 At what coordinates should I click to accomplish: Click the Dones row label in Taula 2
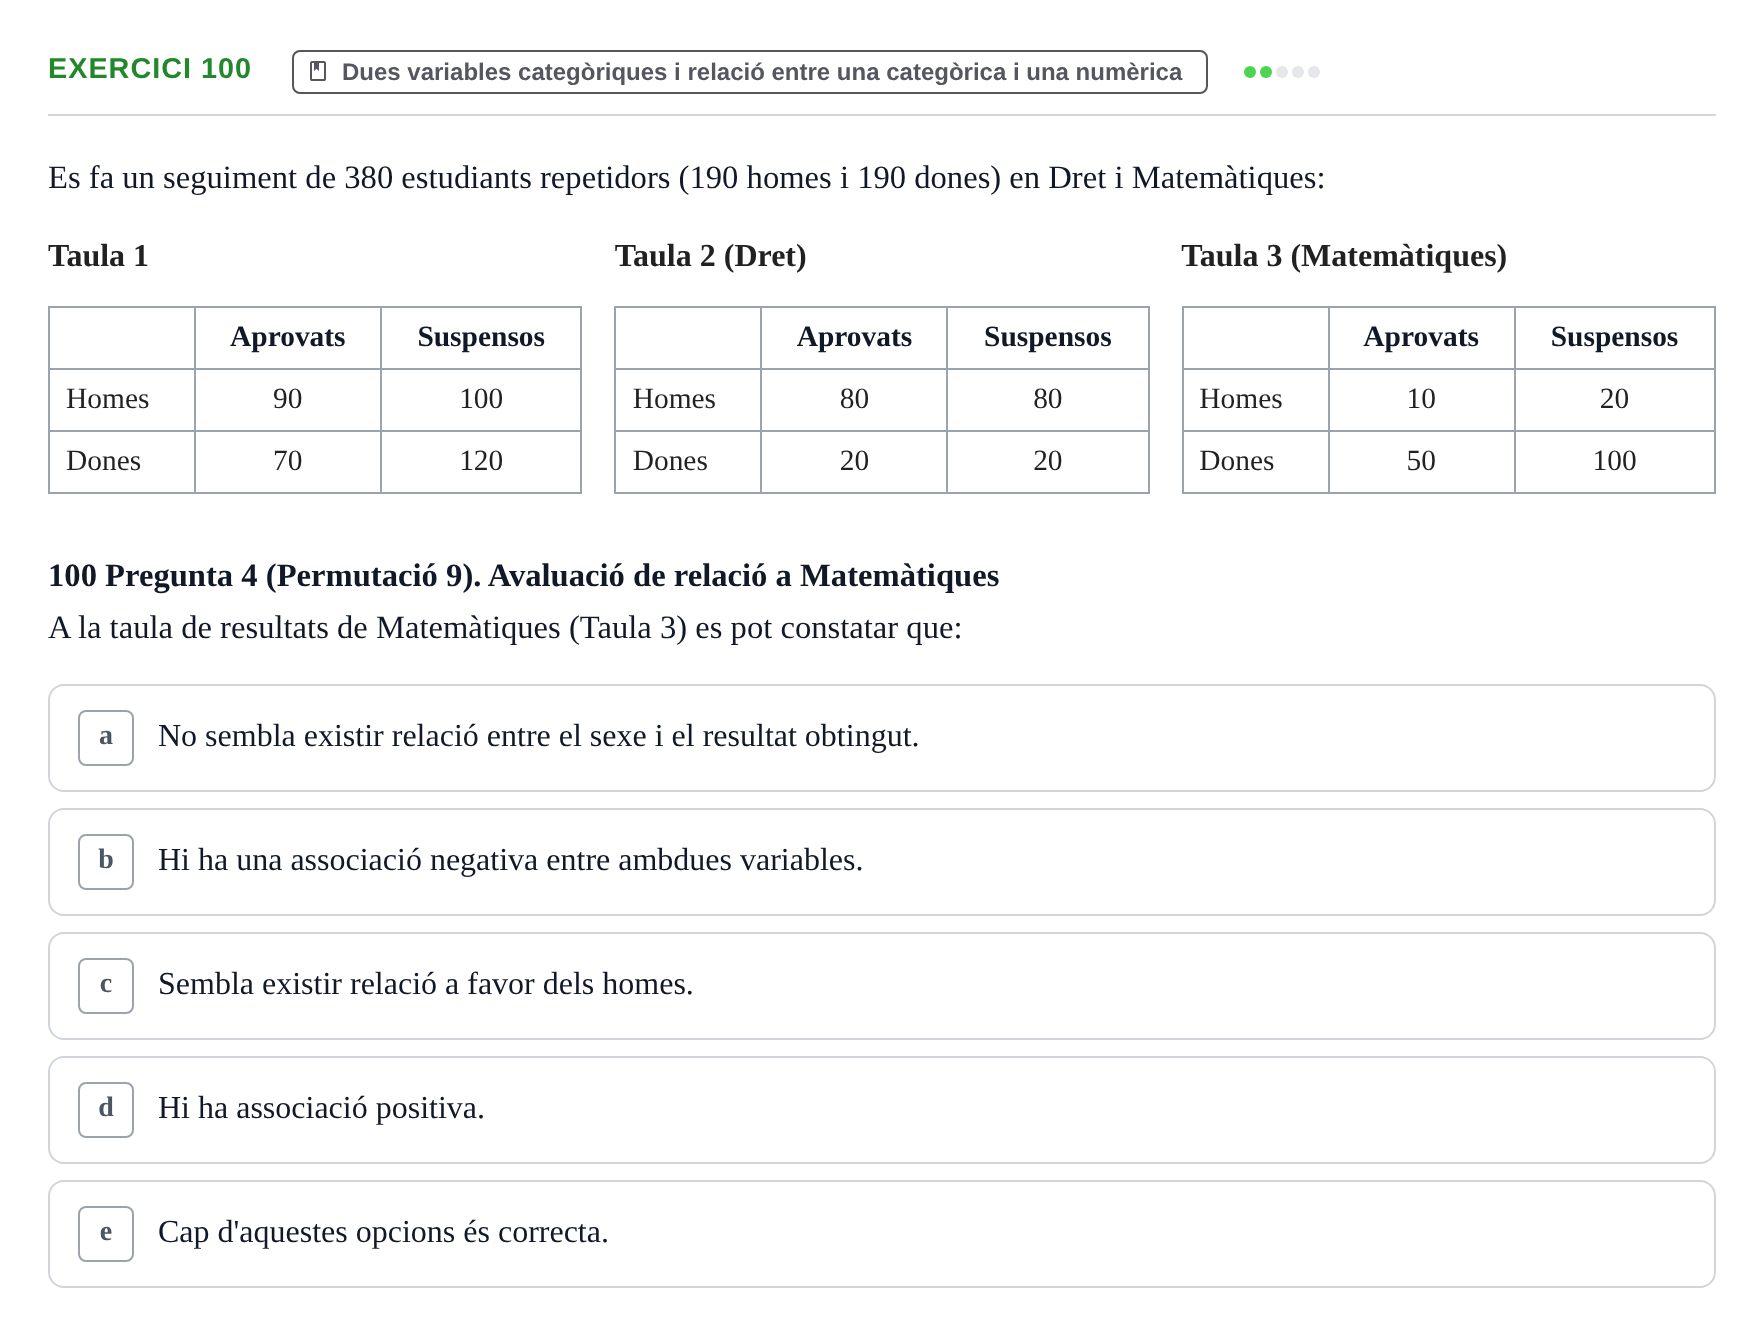(x=670, y=461)
